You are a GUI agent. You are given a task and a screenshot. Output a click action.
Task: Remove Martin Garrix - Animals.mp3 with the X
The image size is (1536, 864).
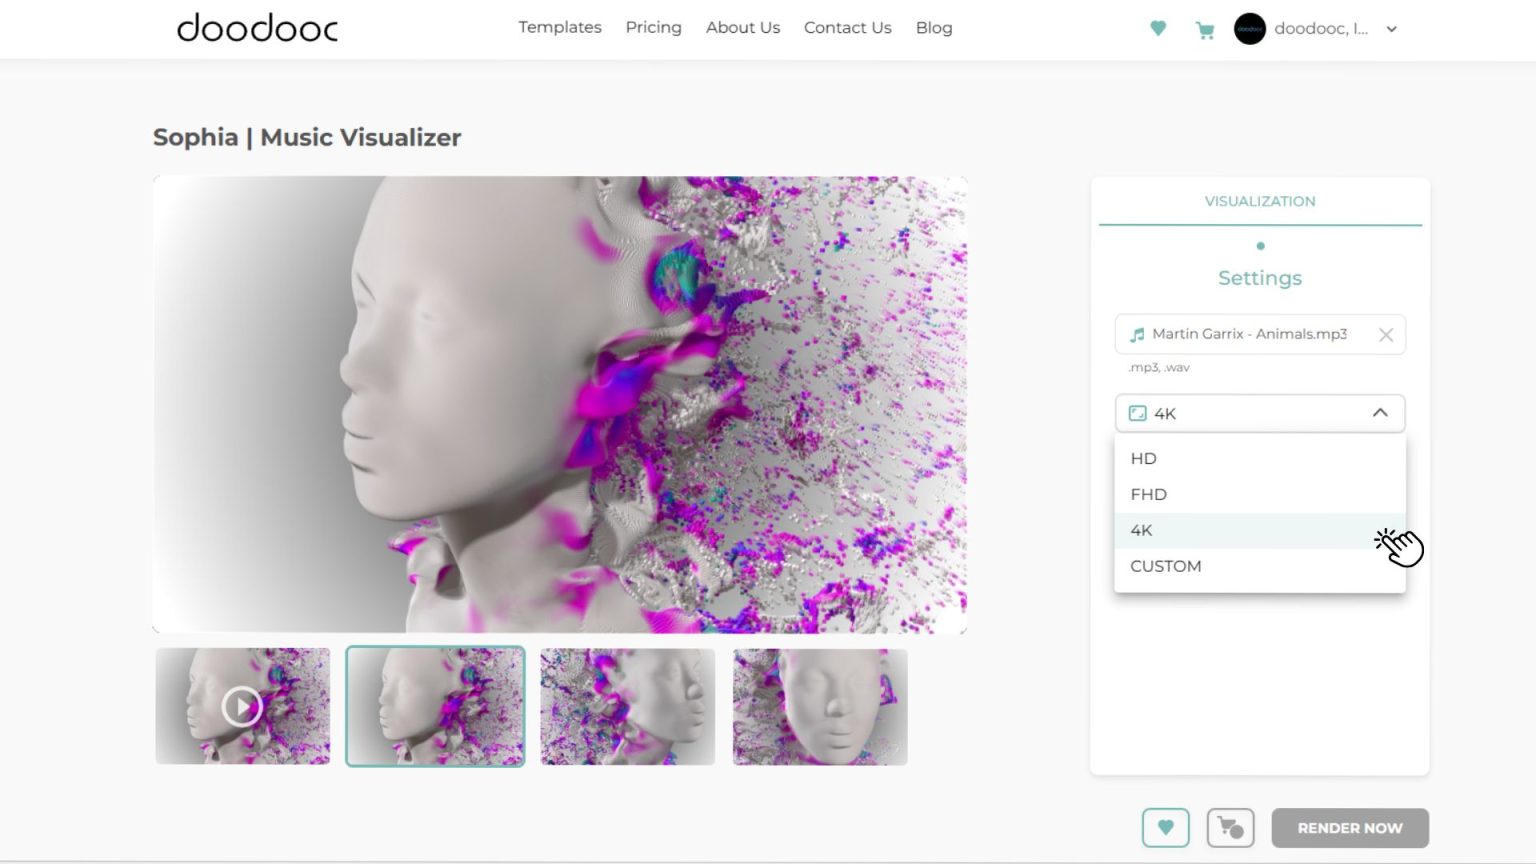pyautogui.click(x=1386, y=334)
